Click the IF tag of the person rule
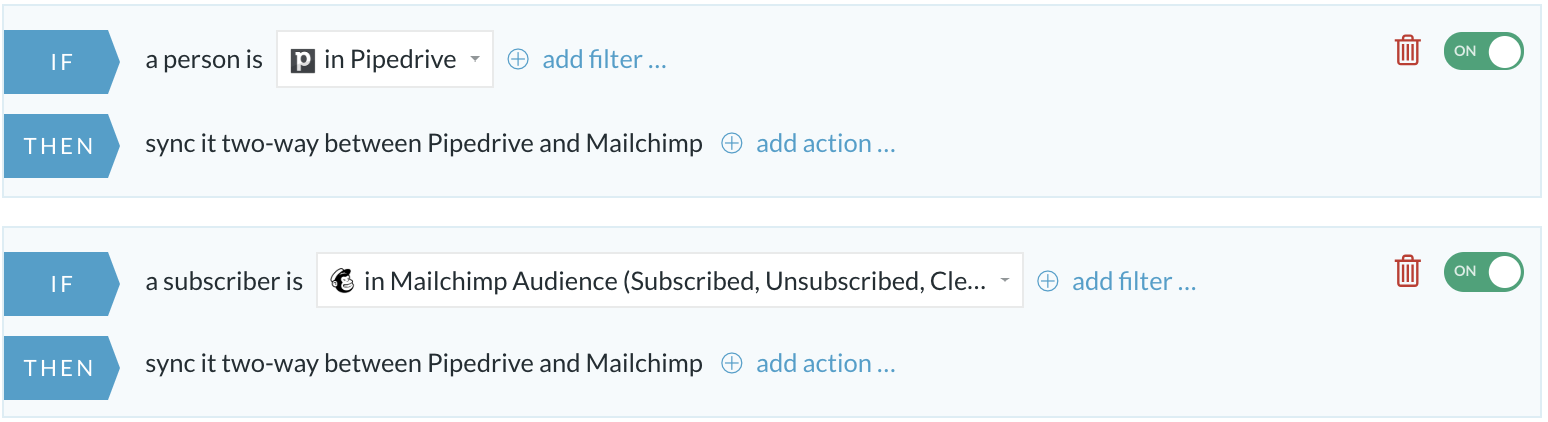This screenshot has width=1548, height=422. pos(62,61)
